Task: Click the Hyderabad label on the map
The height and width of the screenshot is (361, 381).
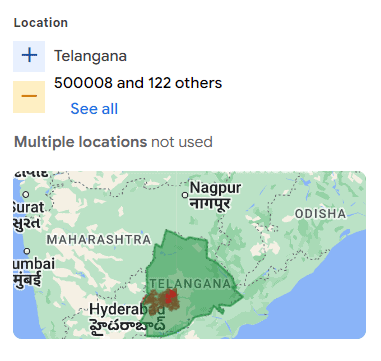Action: 127,310
